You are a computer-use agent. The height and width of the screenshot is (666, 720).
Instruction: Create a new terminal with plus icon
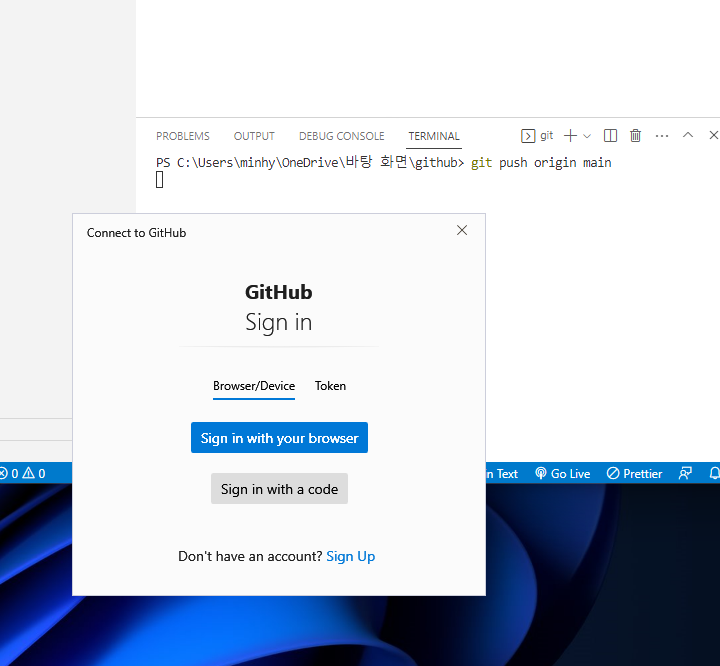570,135
